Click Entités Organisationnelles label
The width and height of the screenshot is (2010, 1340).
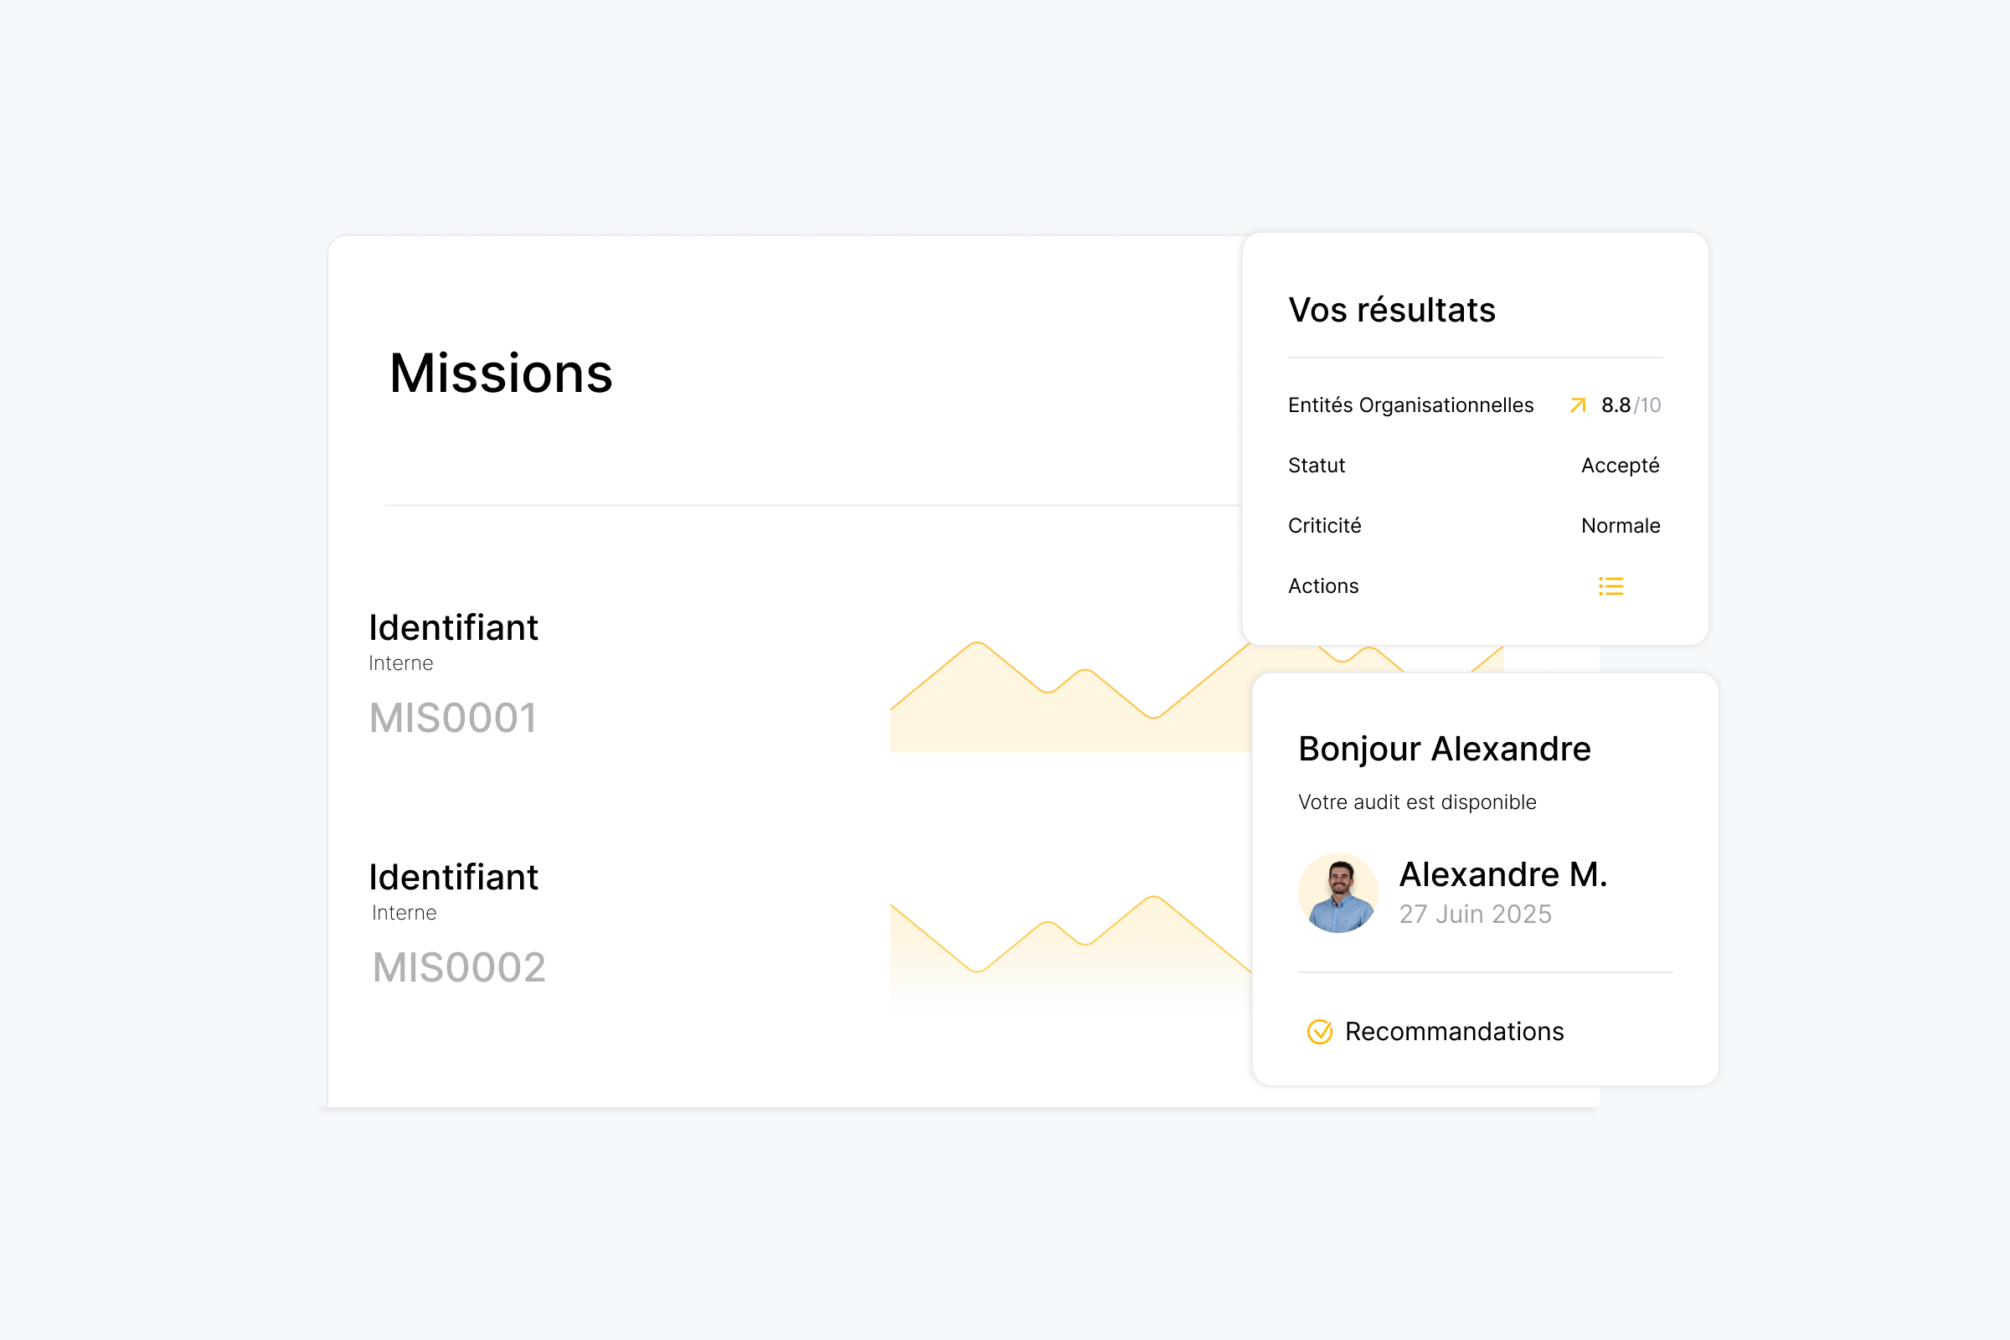click(1410, 405)
